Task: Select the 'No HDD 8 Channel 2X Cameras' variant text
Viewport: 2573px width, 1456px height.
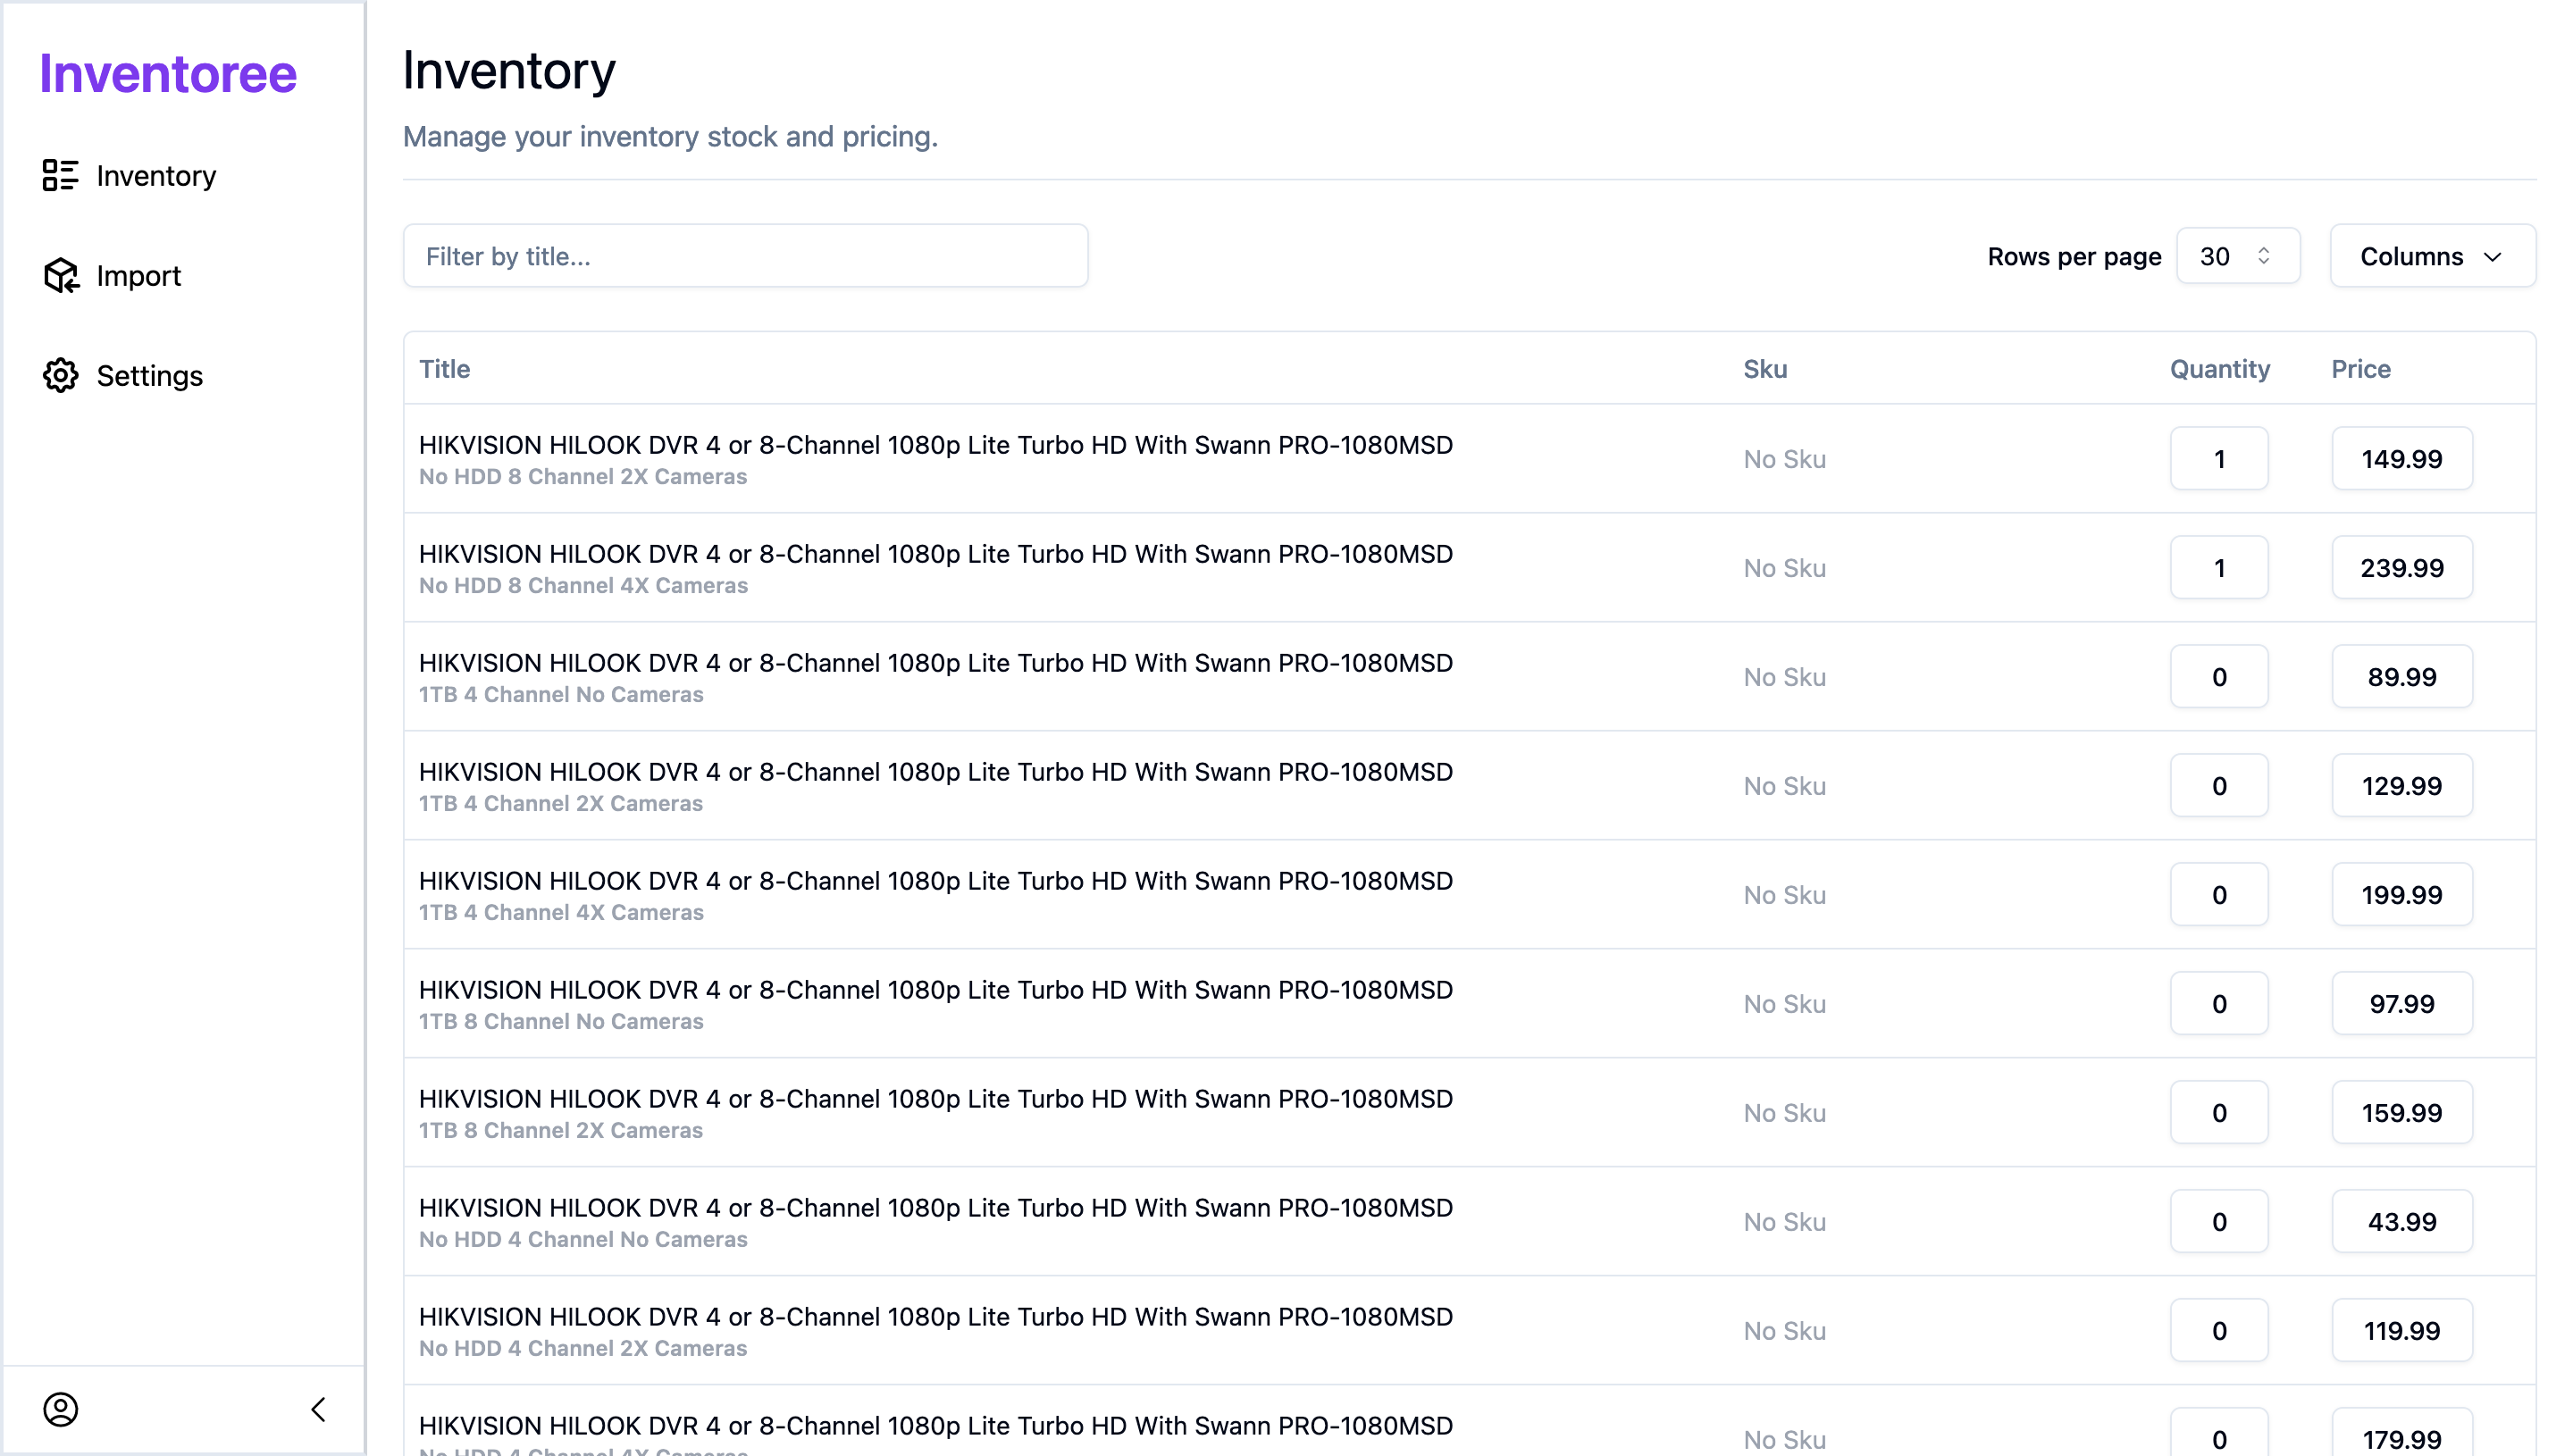Action: [x=583, y=477]
